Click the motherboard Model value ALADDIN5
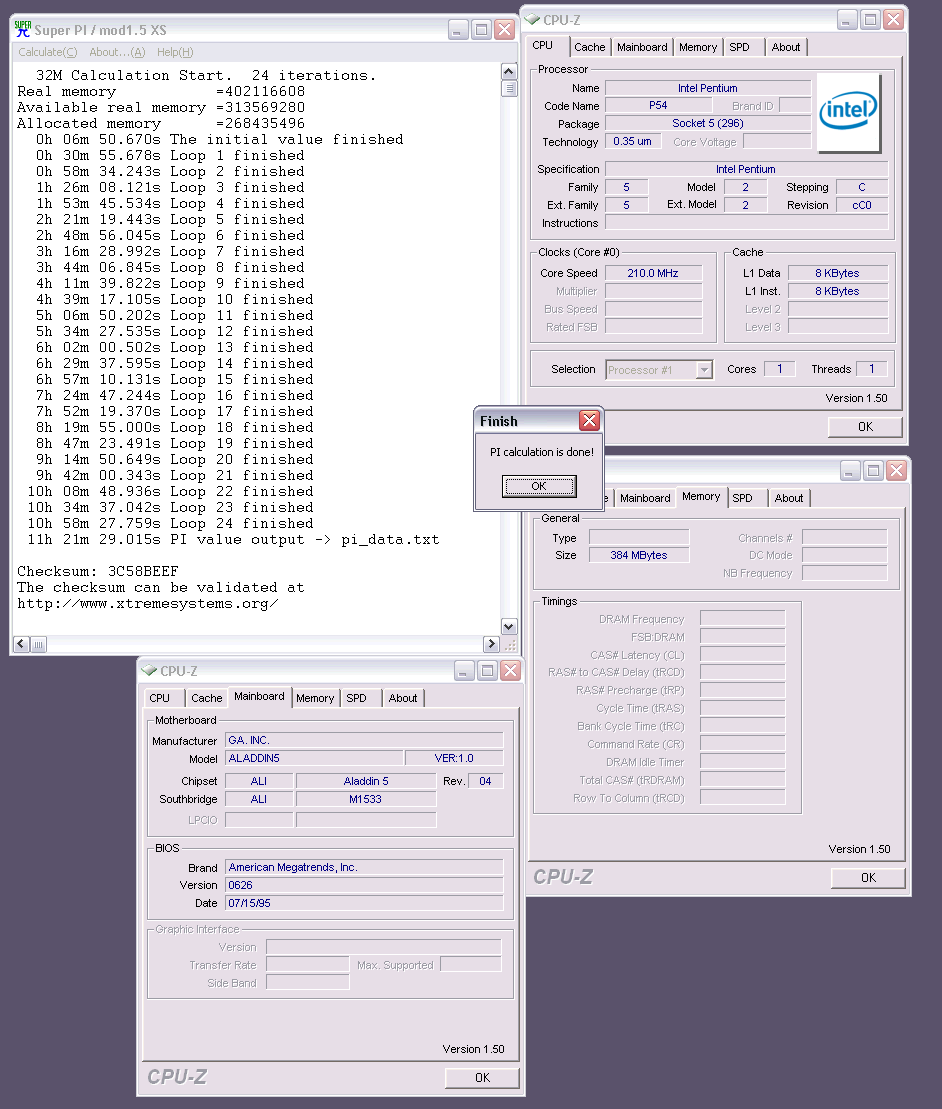 coord(314,758)
